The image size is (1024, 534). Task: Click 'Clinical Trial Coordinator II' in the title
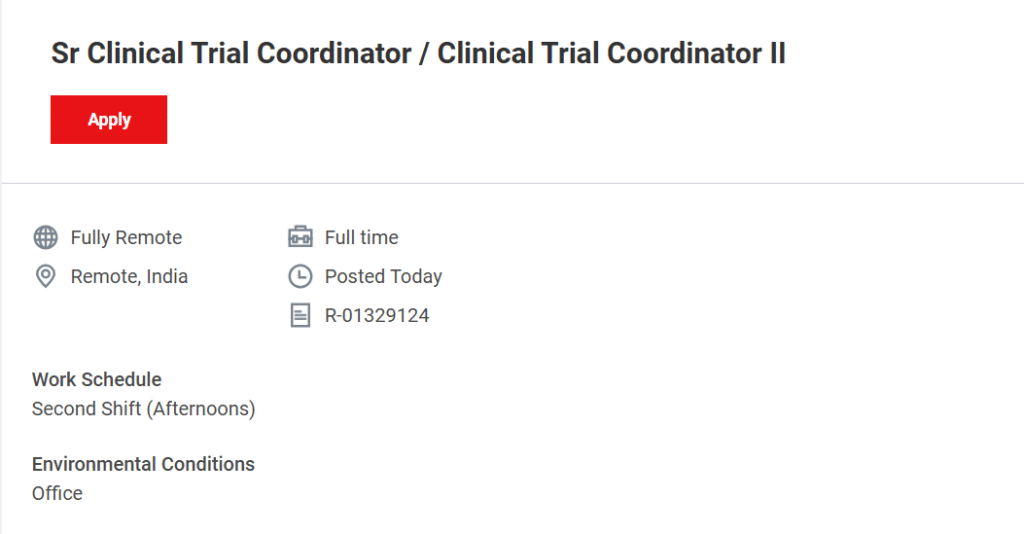pos(611,54)
